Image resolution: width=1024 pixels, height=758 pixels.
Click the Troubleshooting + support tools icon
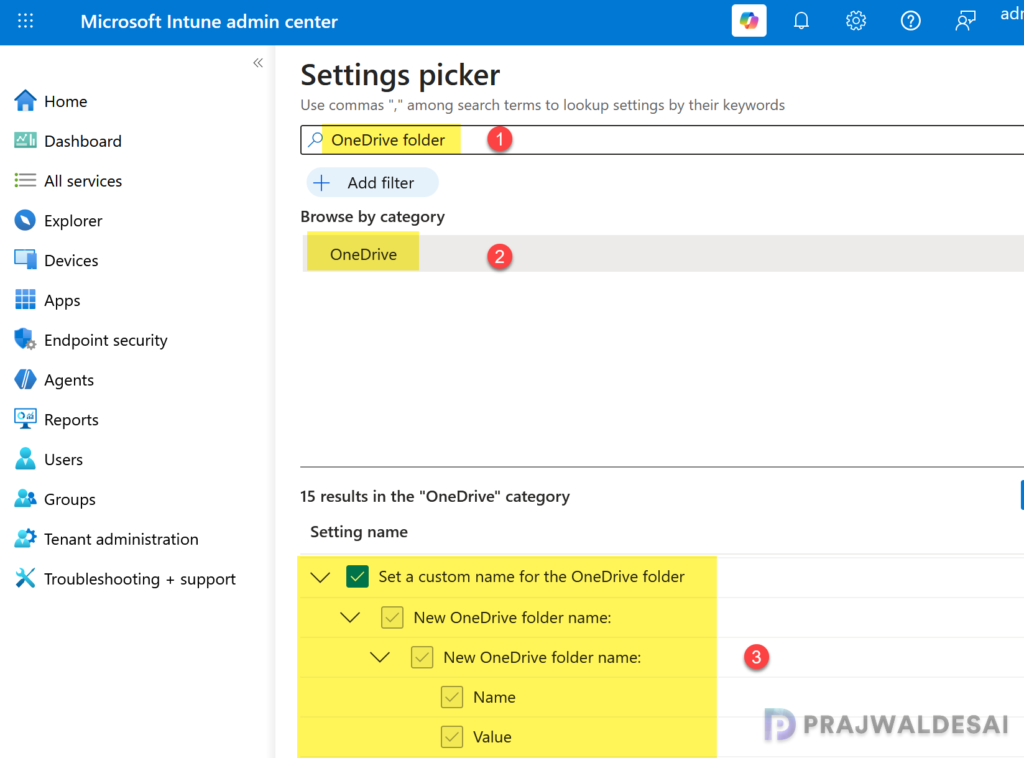(25, 578)
